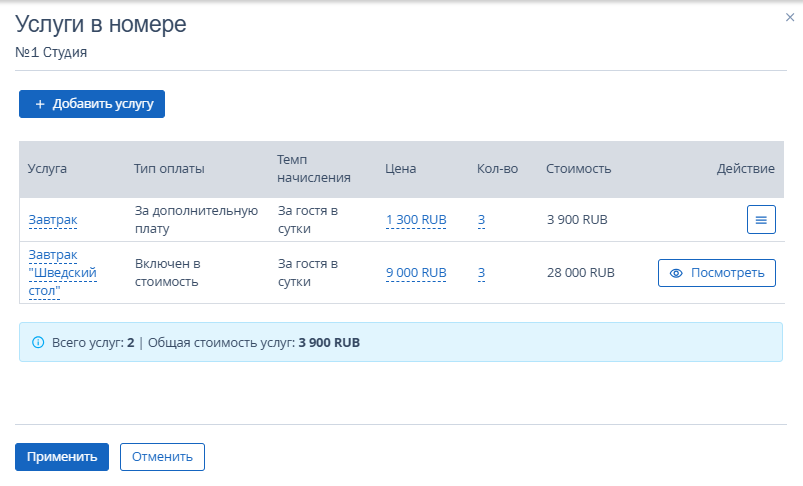The image size is (803, 486).
Task: Click the Темп начисления column header
Action: 313,169
